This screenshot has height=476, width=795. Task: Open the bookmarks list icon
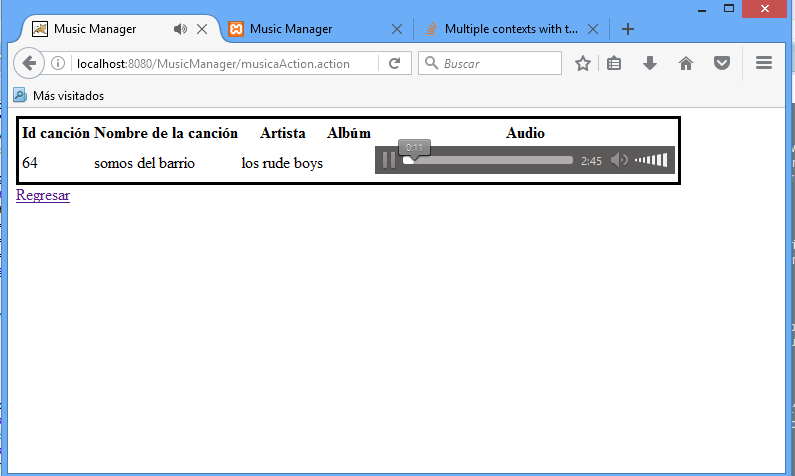(613, 63)
